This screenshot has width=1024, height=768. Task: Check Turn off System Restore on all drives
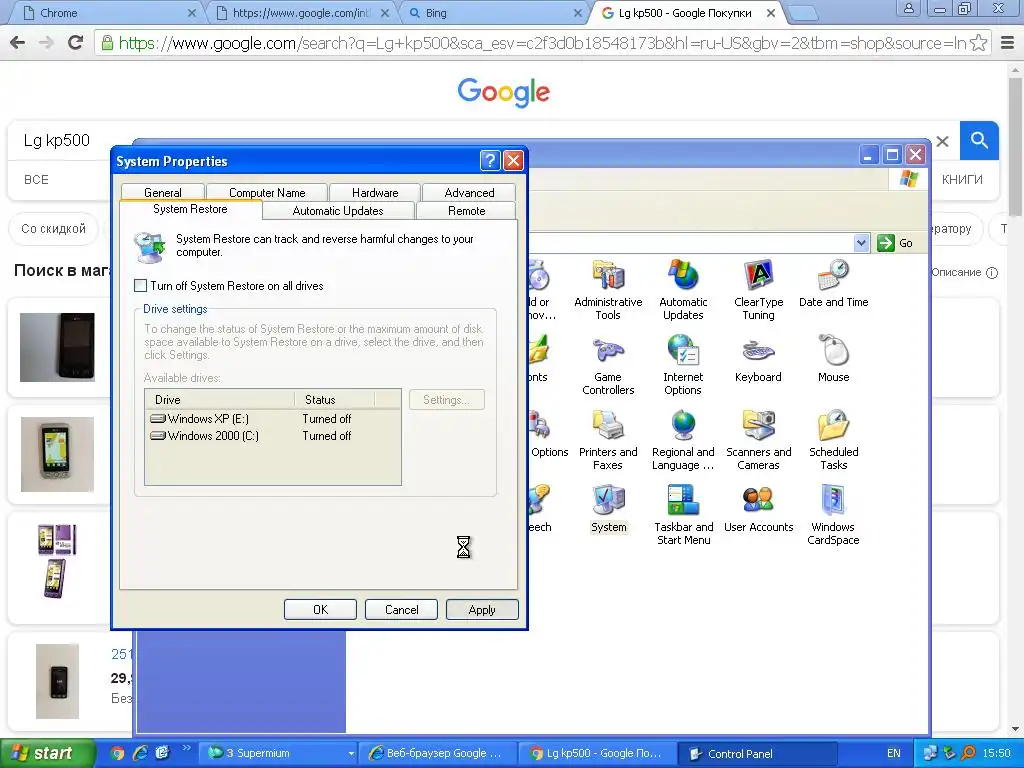point(140,285)
